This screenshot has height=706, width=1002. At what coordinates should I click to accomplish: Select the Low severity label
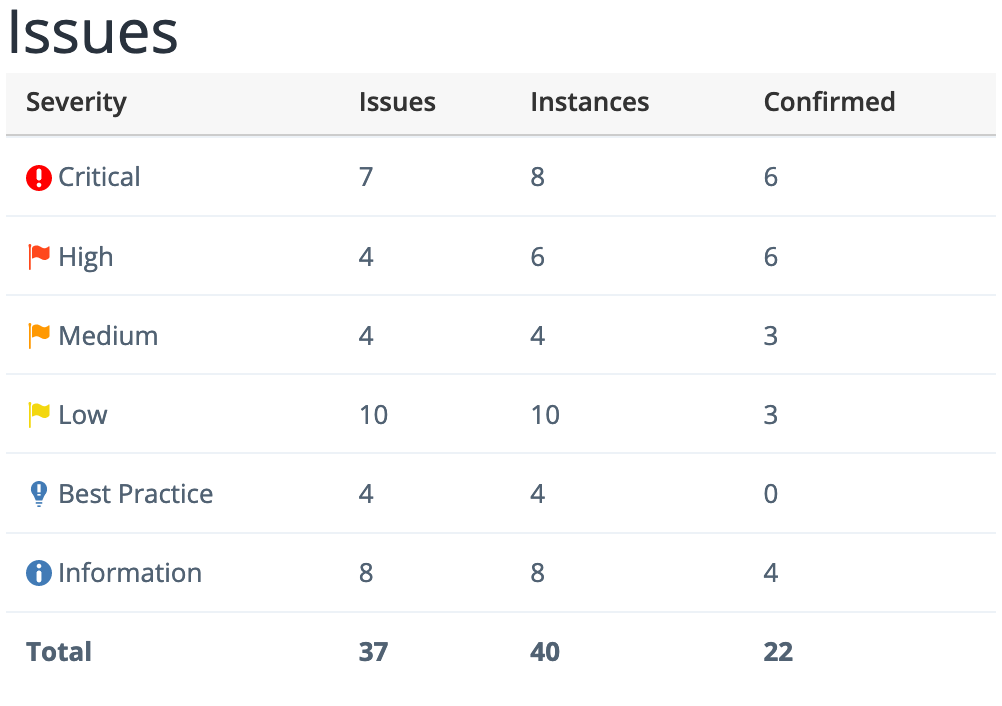83,415
